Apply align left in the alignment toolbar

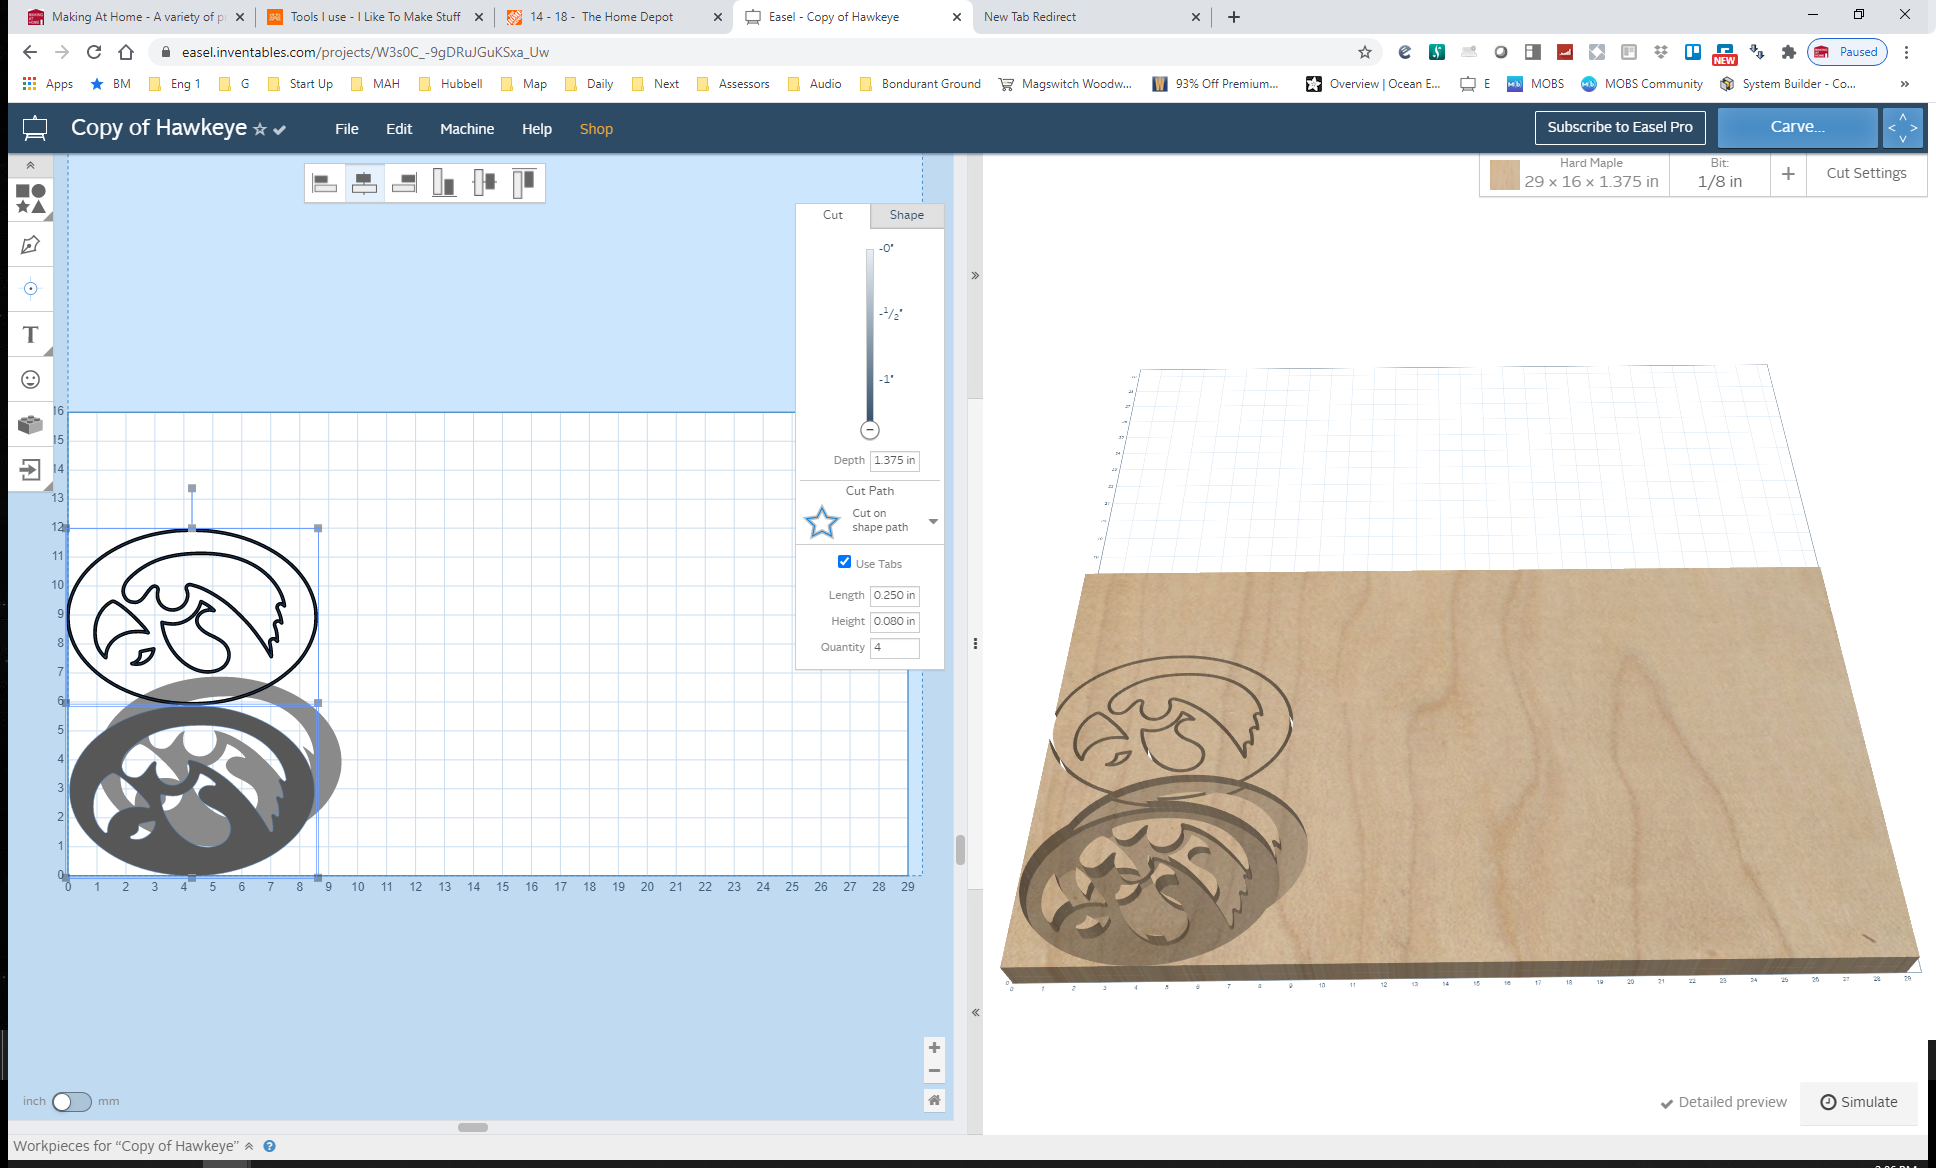(x=324, y=182)
